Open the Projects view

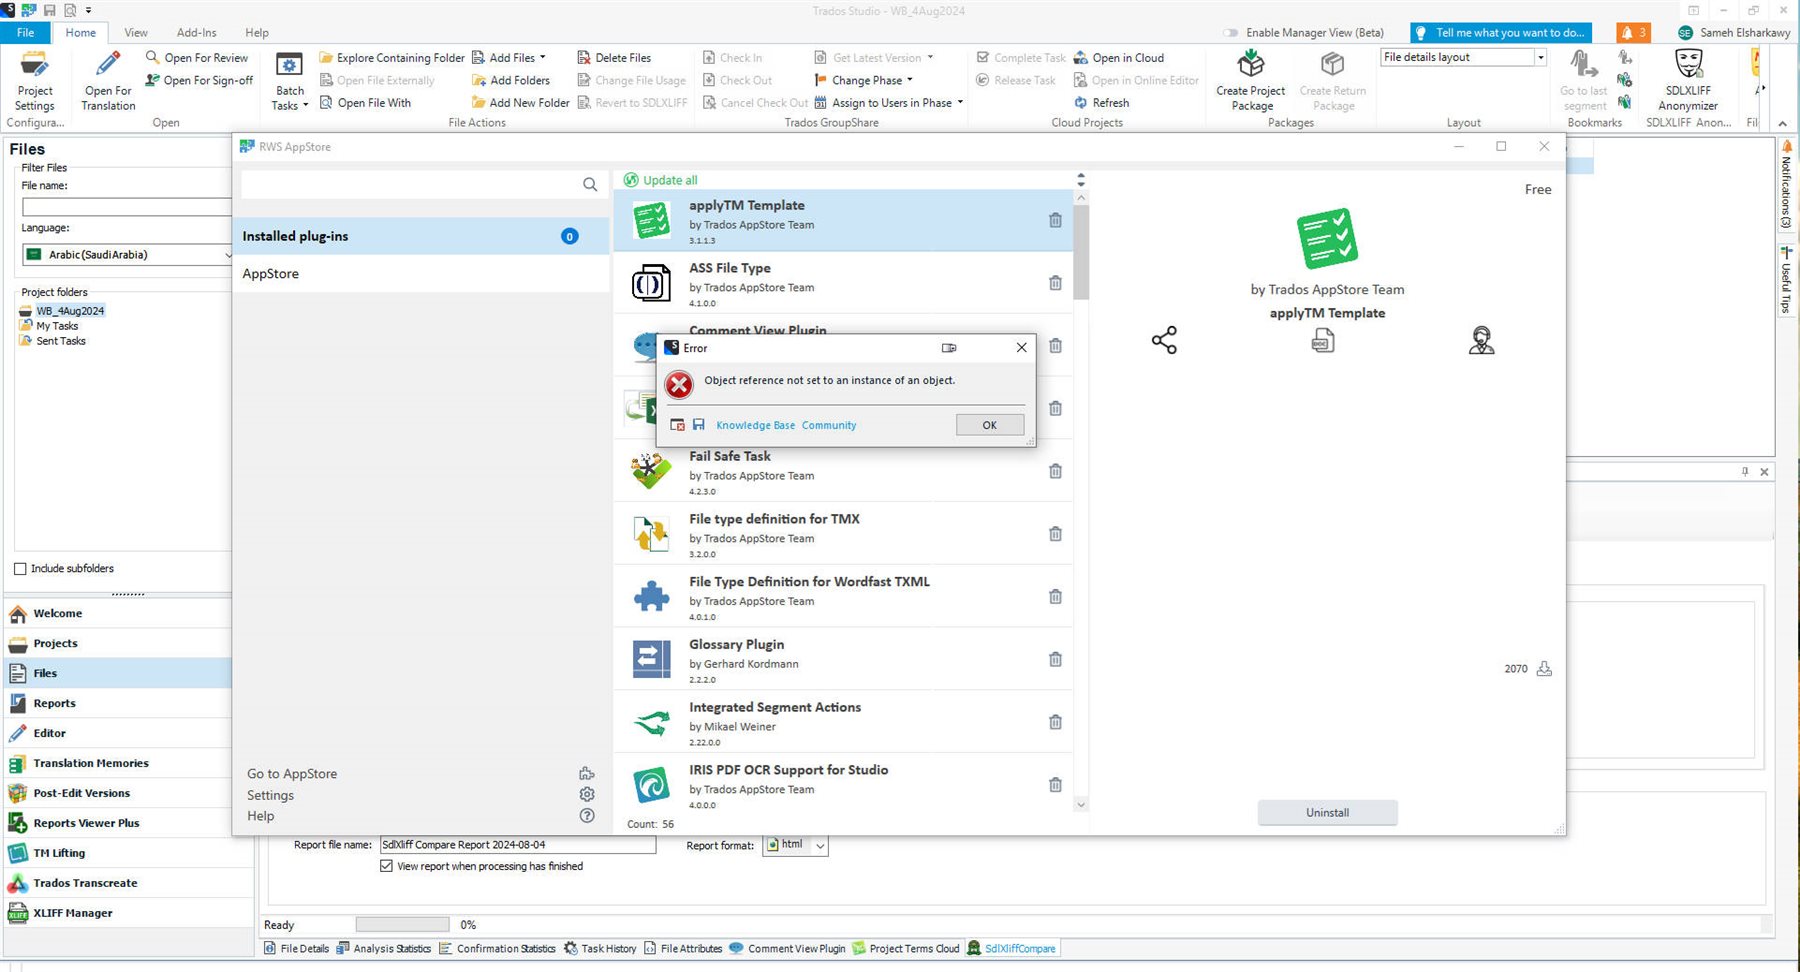tap(118, 644)
